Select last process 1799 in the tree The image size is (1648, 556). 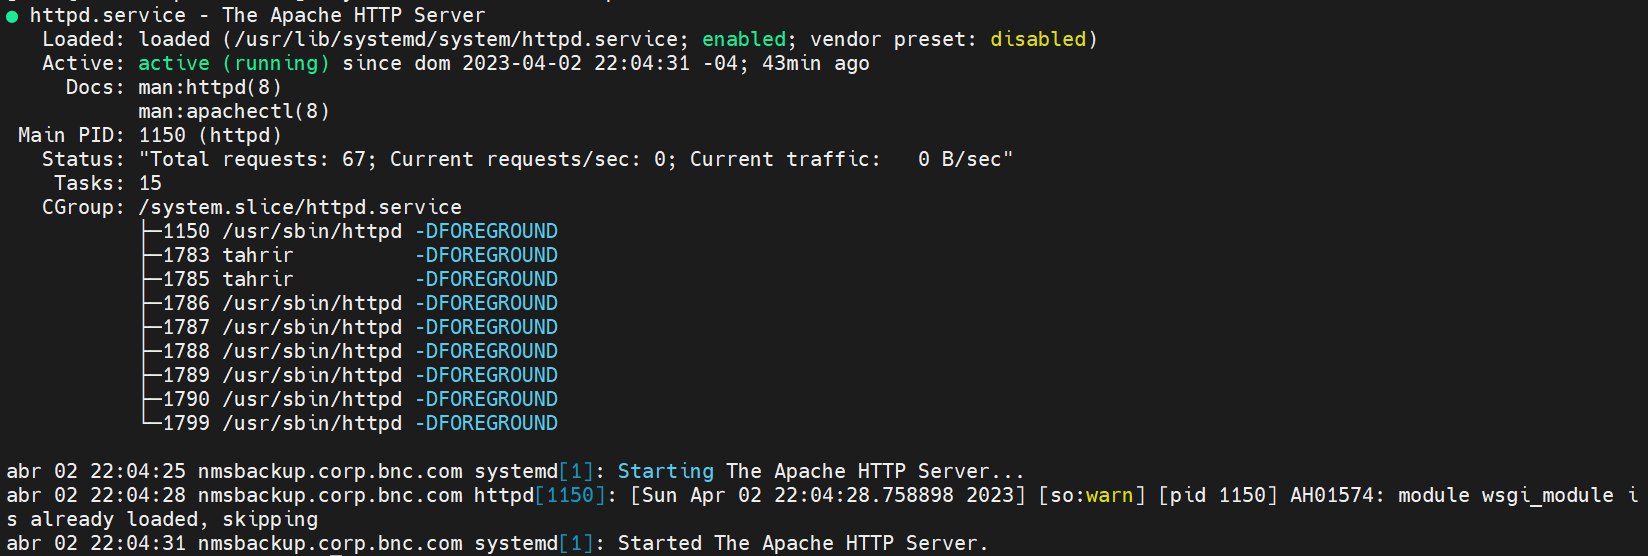click(186, 423)
